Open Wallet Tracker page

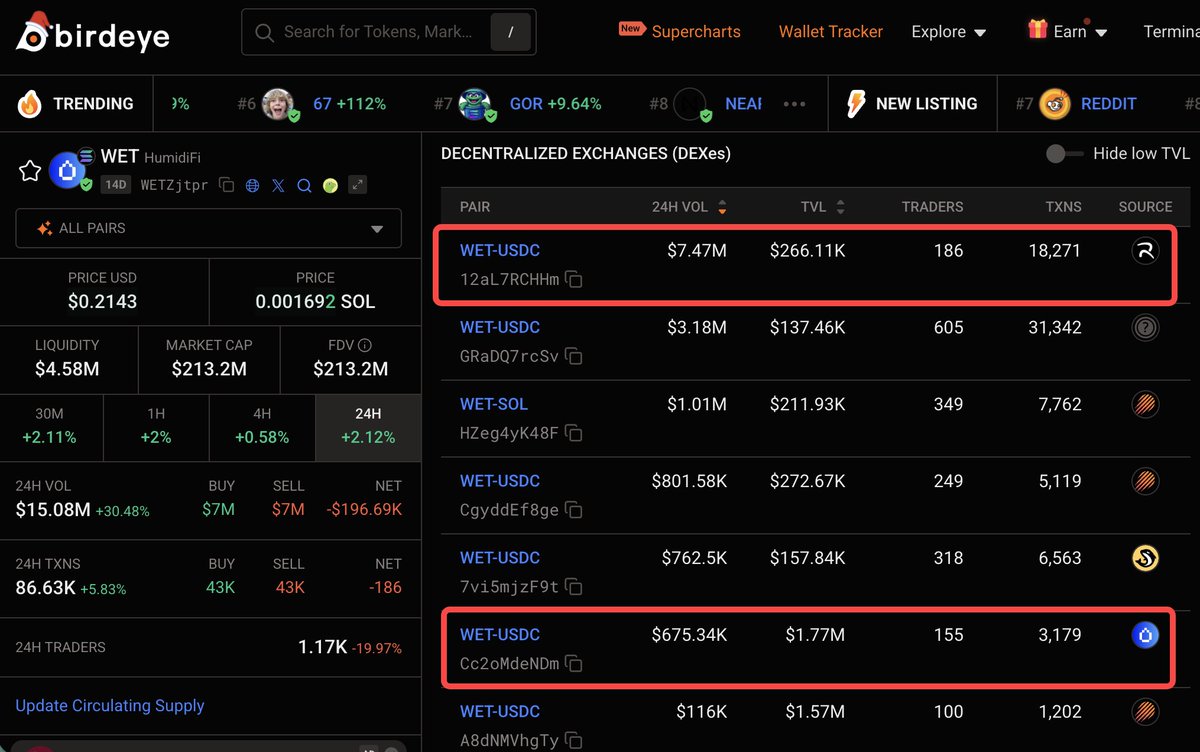coord(831,32)
